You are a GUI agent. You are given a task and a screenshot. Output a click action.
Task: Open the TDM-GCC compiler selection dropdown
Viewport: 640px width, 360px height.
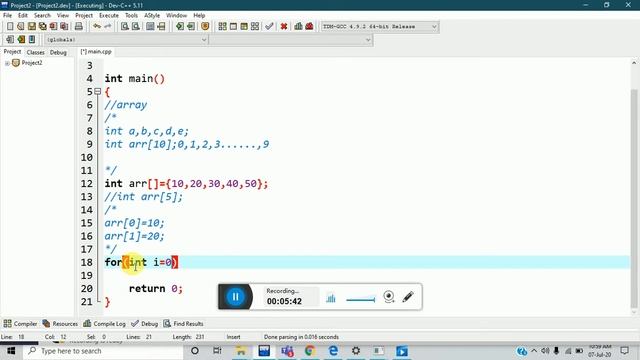click(x=434, y=27)
